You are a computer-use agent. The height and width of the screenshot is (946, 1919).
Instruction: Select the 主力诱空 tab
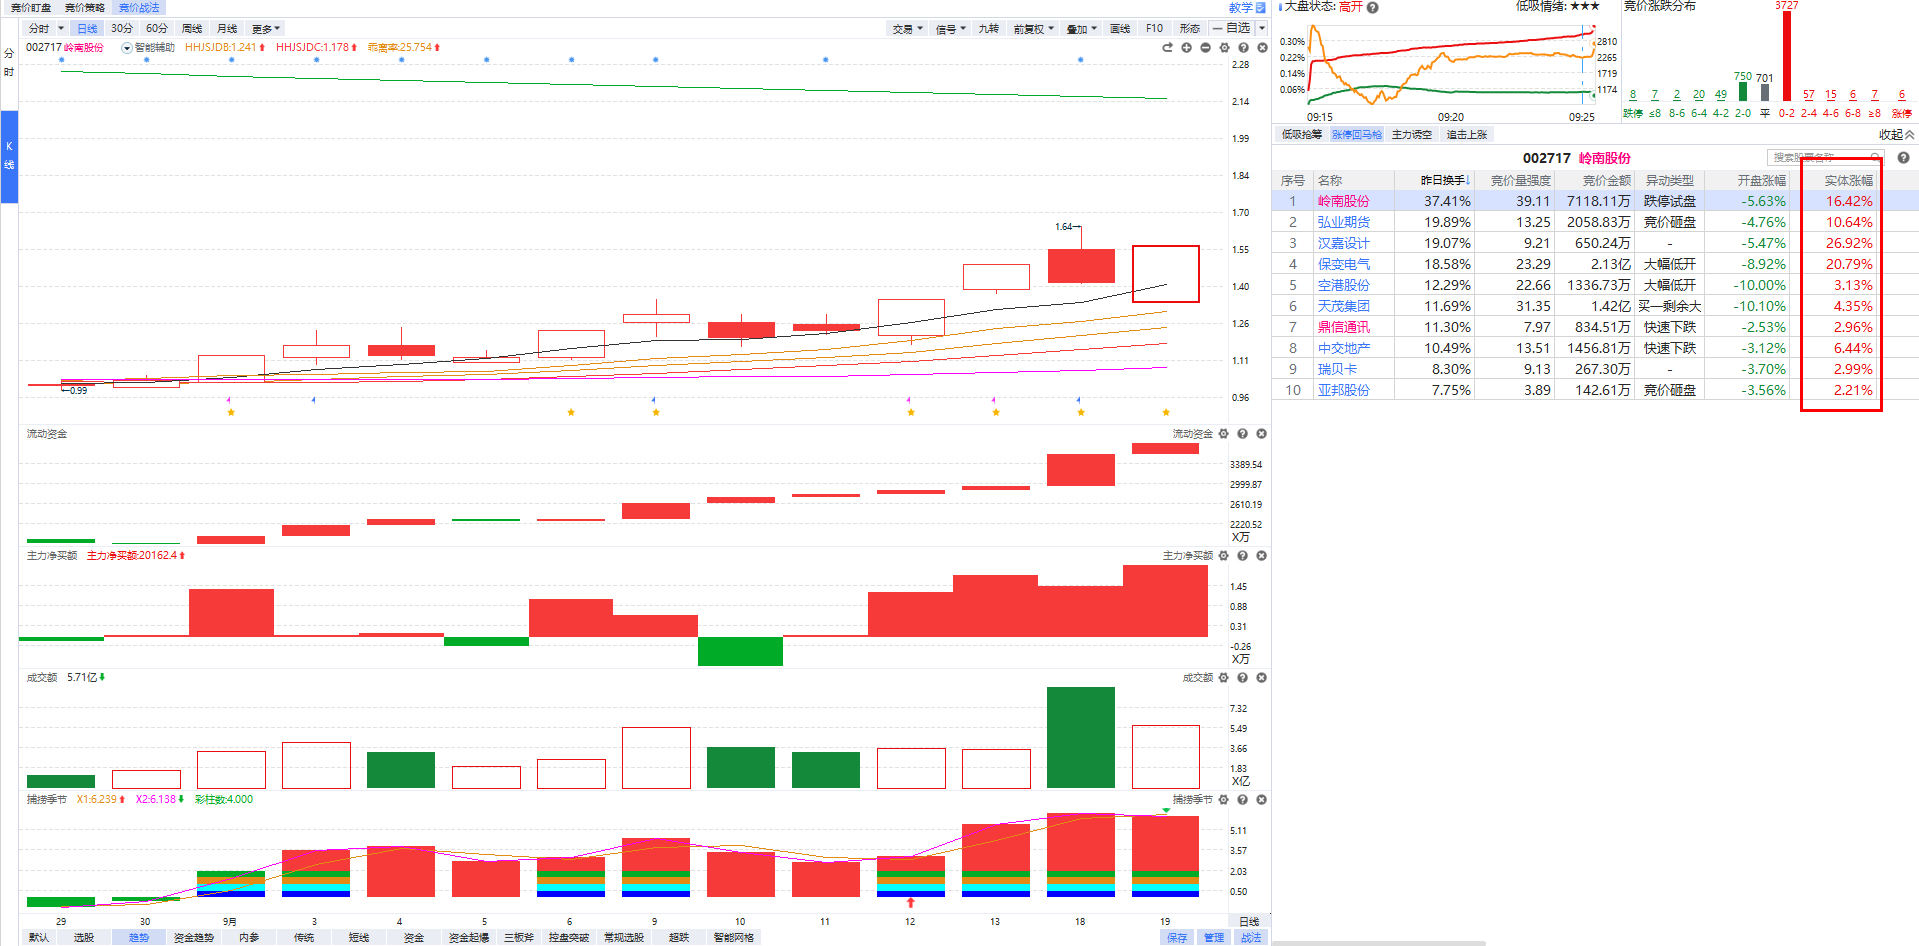[x=1412, y=134]
